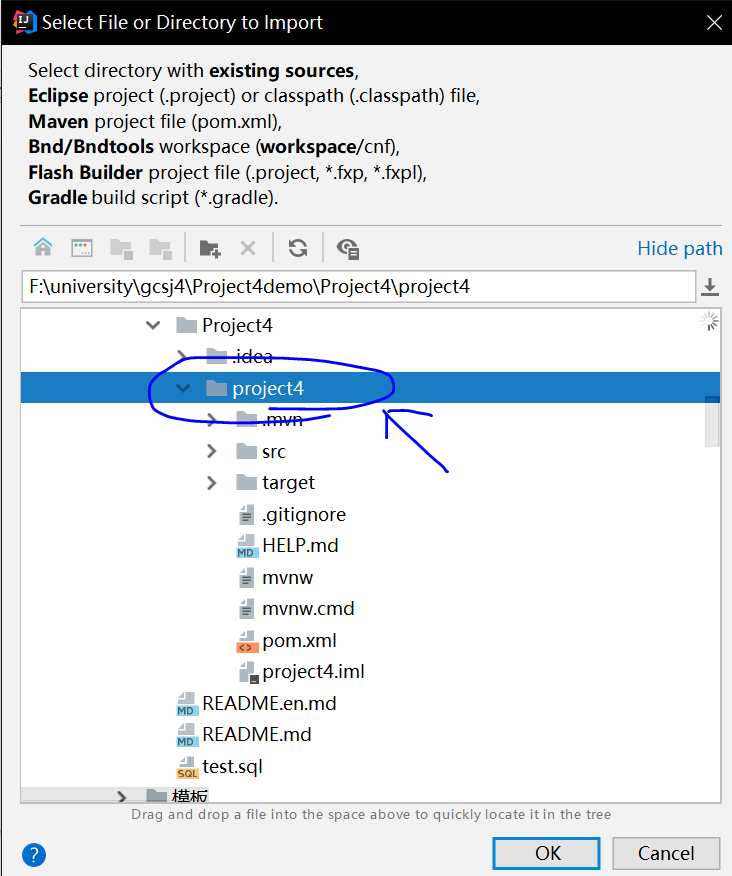Refresh the file tree
The image size is (732, 876).
pos(298,248)
